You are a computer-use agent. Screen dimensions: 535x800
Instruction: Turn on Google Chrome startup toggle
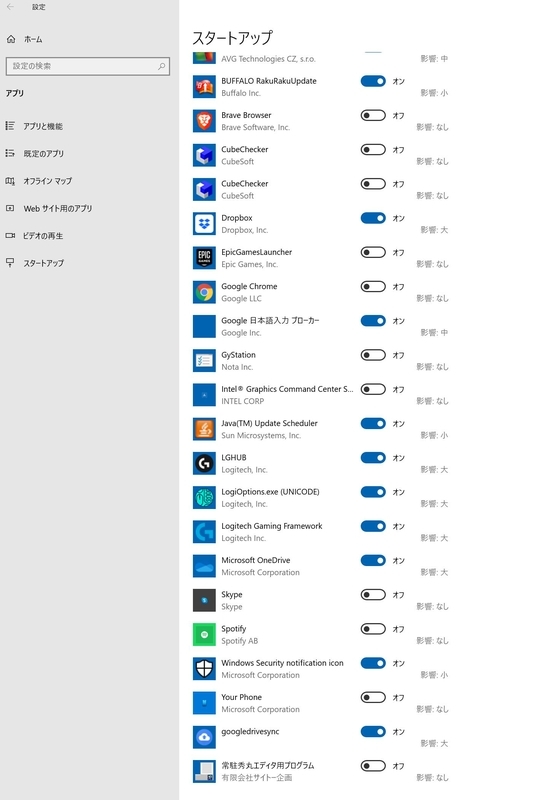tap(373, 286)
